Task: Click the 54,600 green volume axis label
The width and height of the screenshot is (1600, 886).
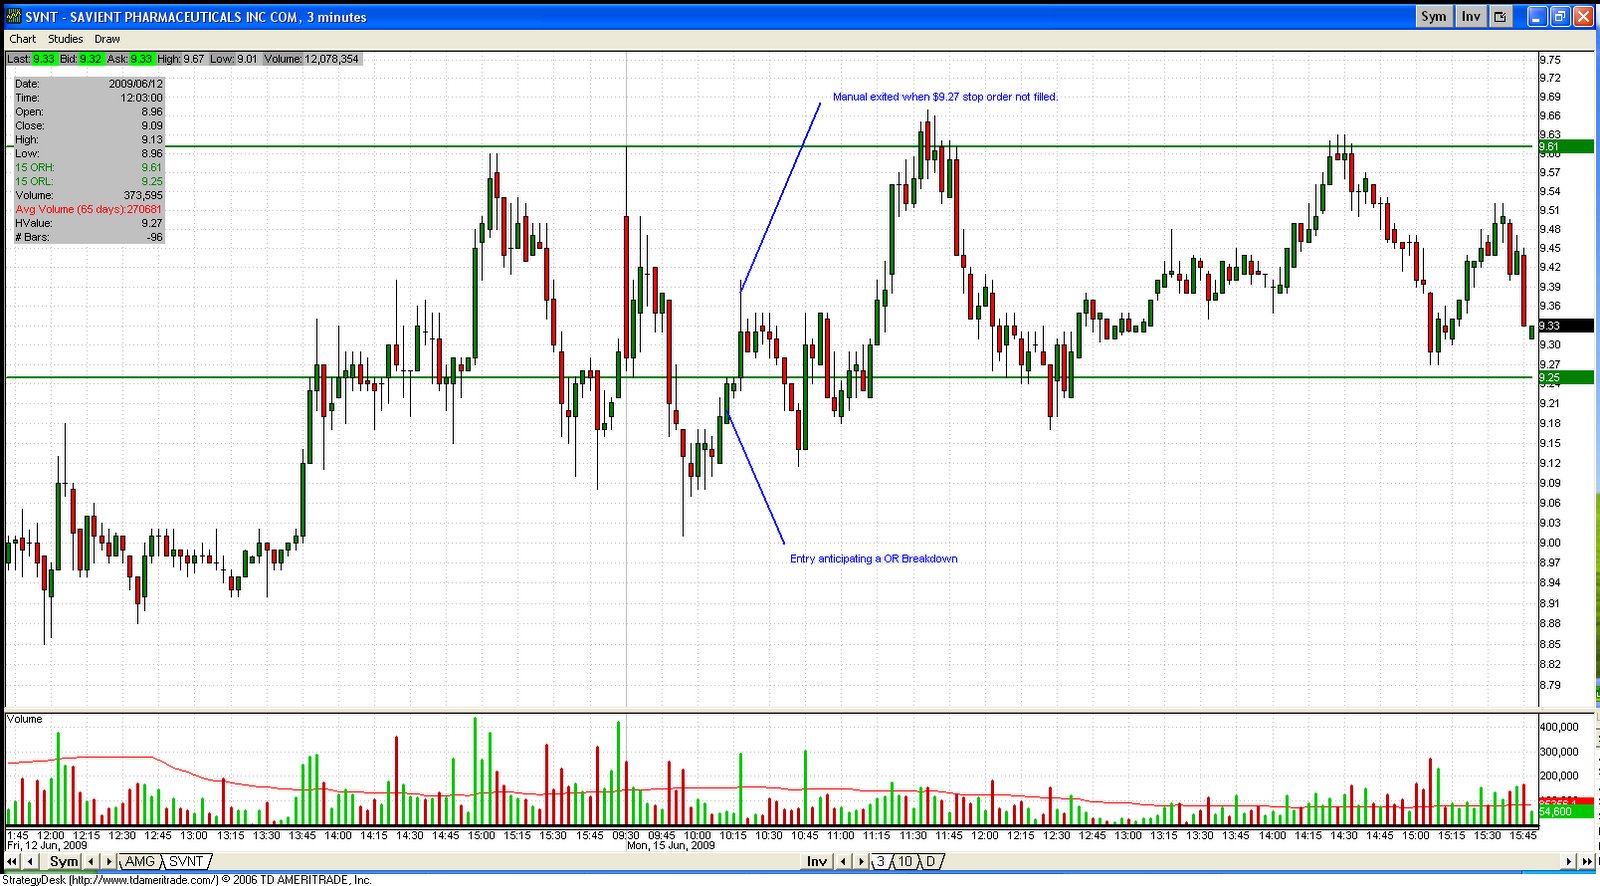Action: pyautogui.click(x=1565, y=811)
